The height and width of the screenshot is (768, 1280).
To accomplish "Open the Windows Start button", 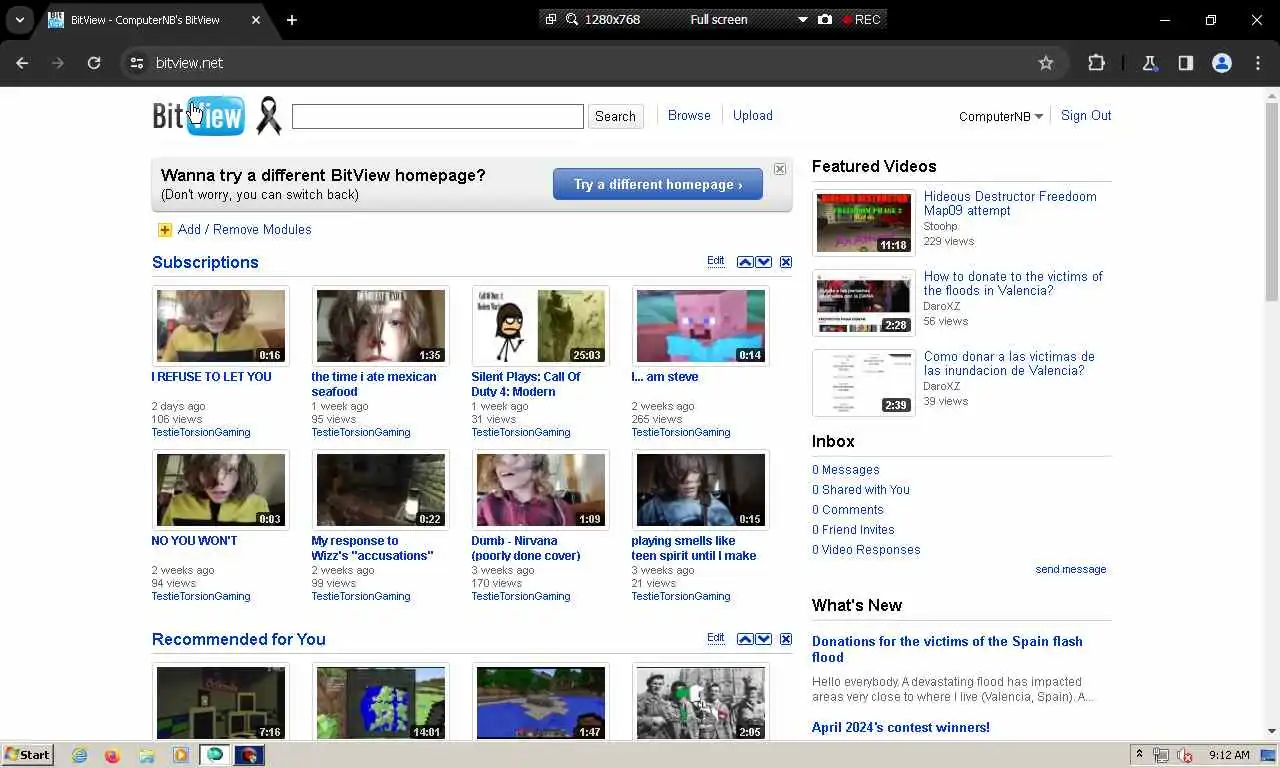I will [x=28, y=755].
